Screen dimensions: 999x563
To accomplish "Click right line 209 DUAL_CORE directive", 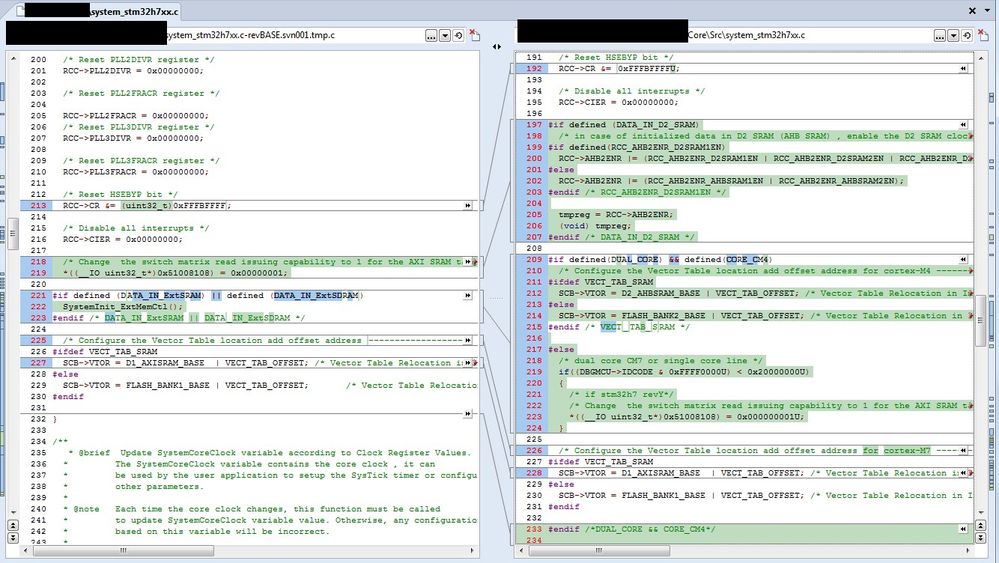I will tap(660, 260).
